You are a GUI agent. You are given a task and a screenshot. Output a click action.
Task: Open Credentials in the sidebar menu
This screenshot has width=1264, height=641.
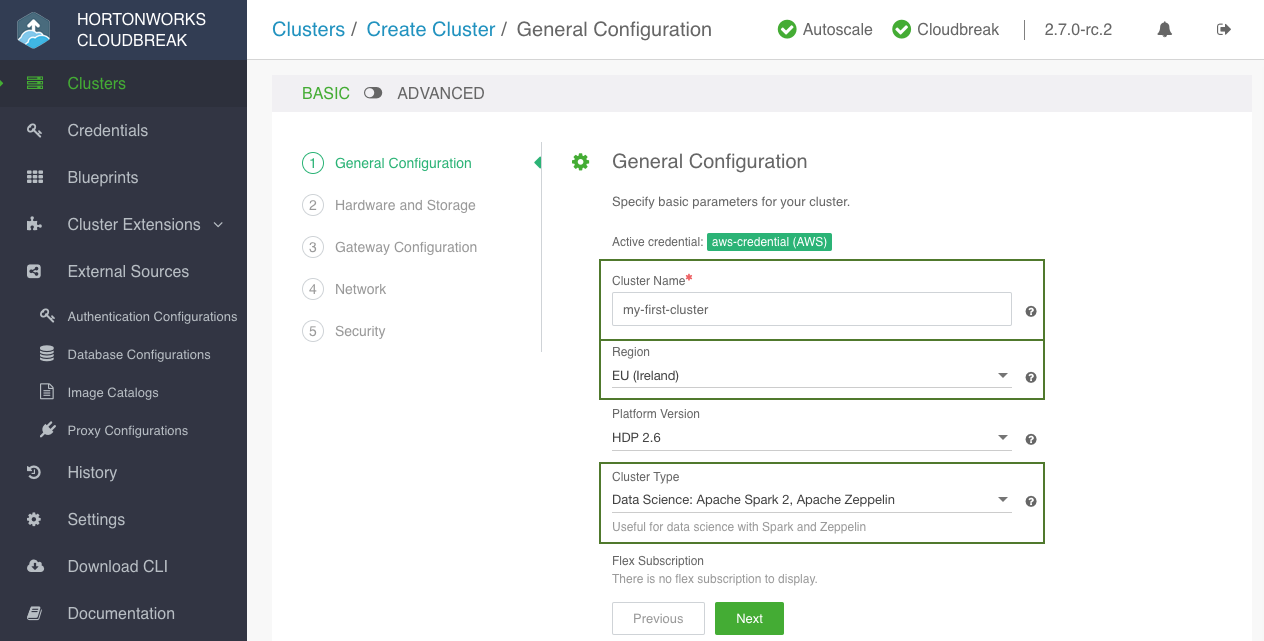(x=108, y=130)
